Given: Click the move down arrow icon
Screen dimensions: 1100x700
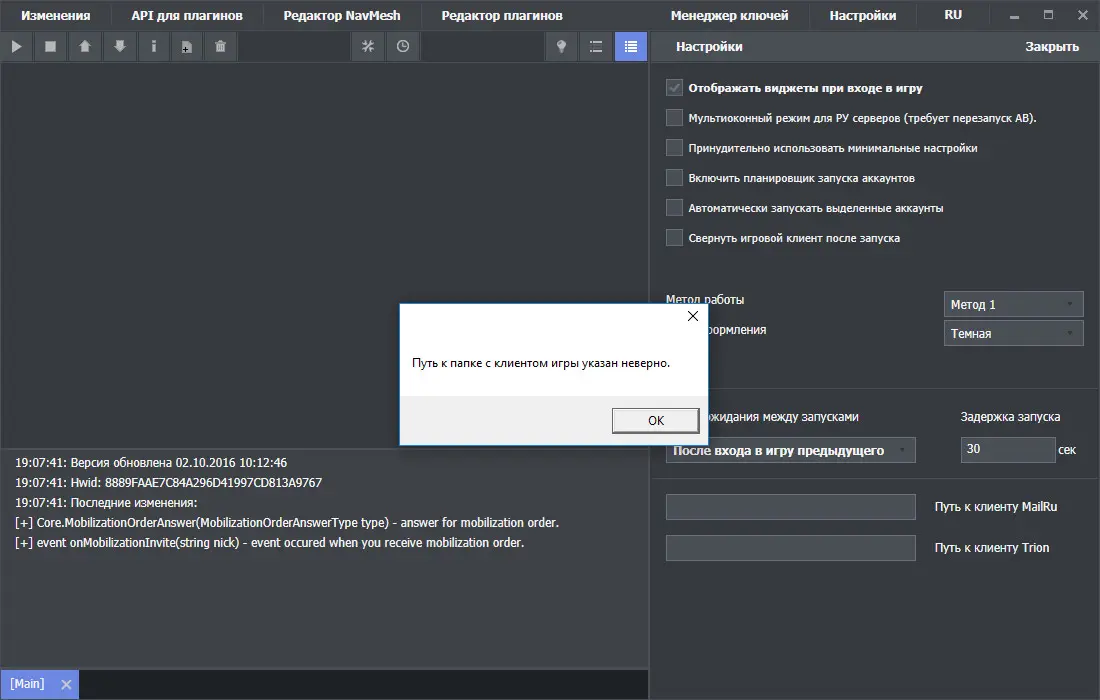Looking at the screenshot, I should click(x=119, y=47).
